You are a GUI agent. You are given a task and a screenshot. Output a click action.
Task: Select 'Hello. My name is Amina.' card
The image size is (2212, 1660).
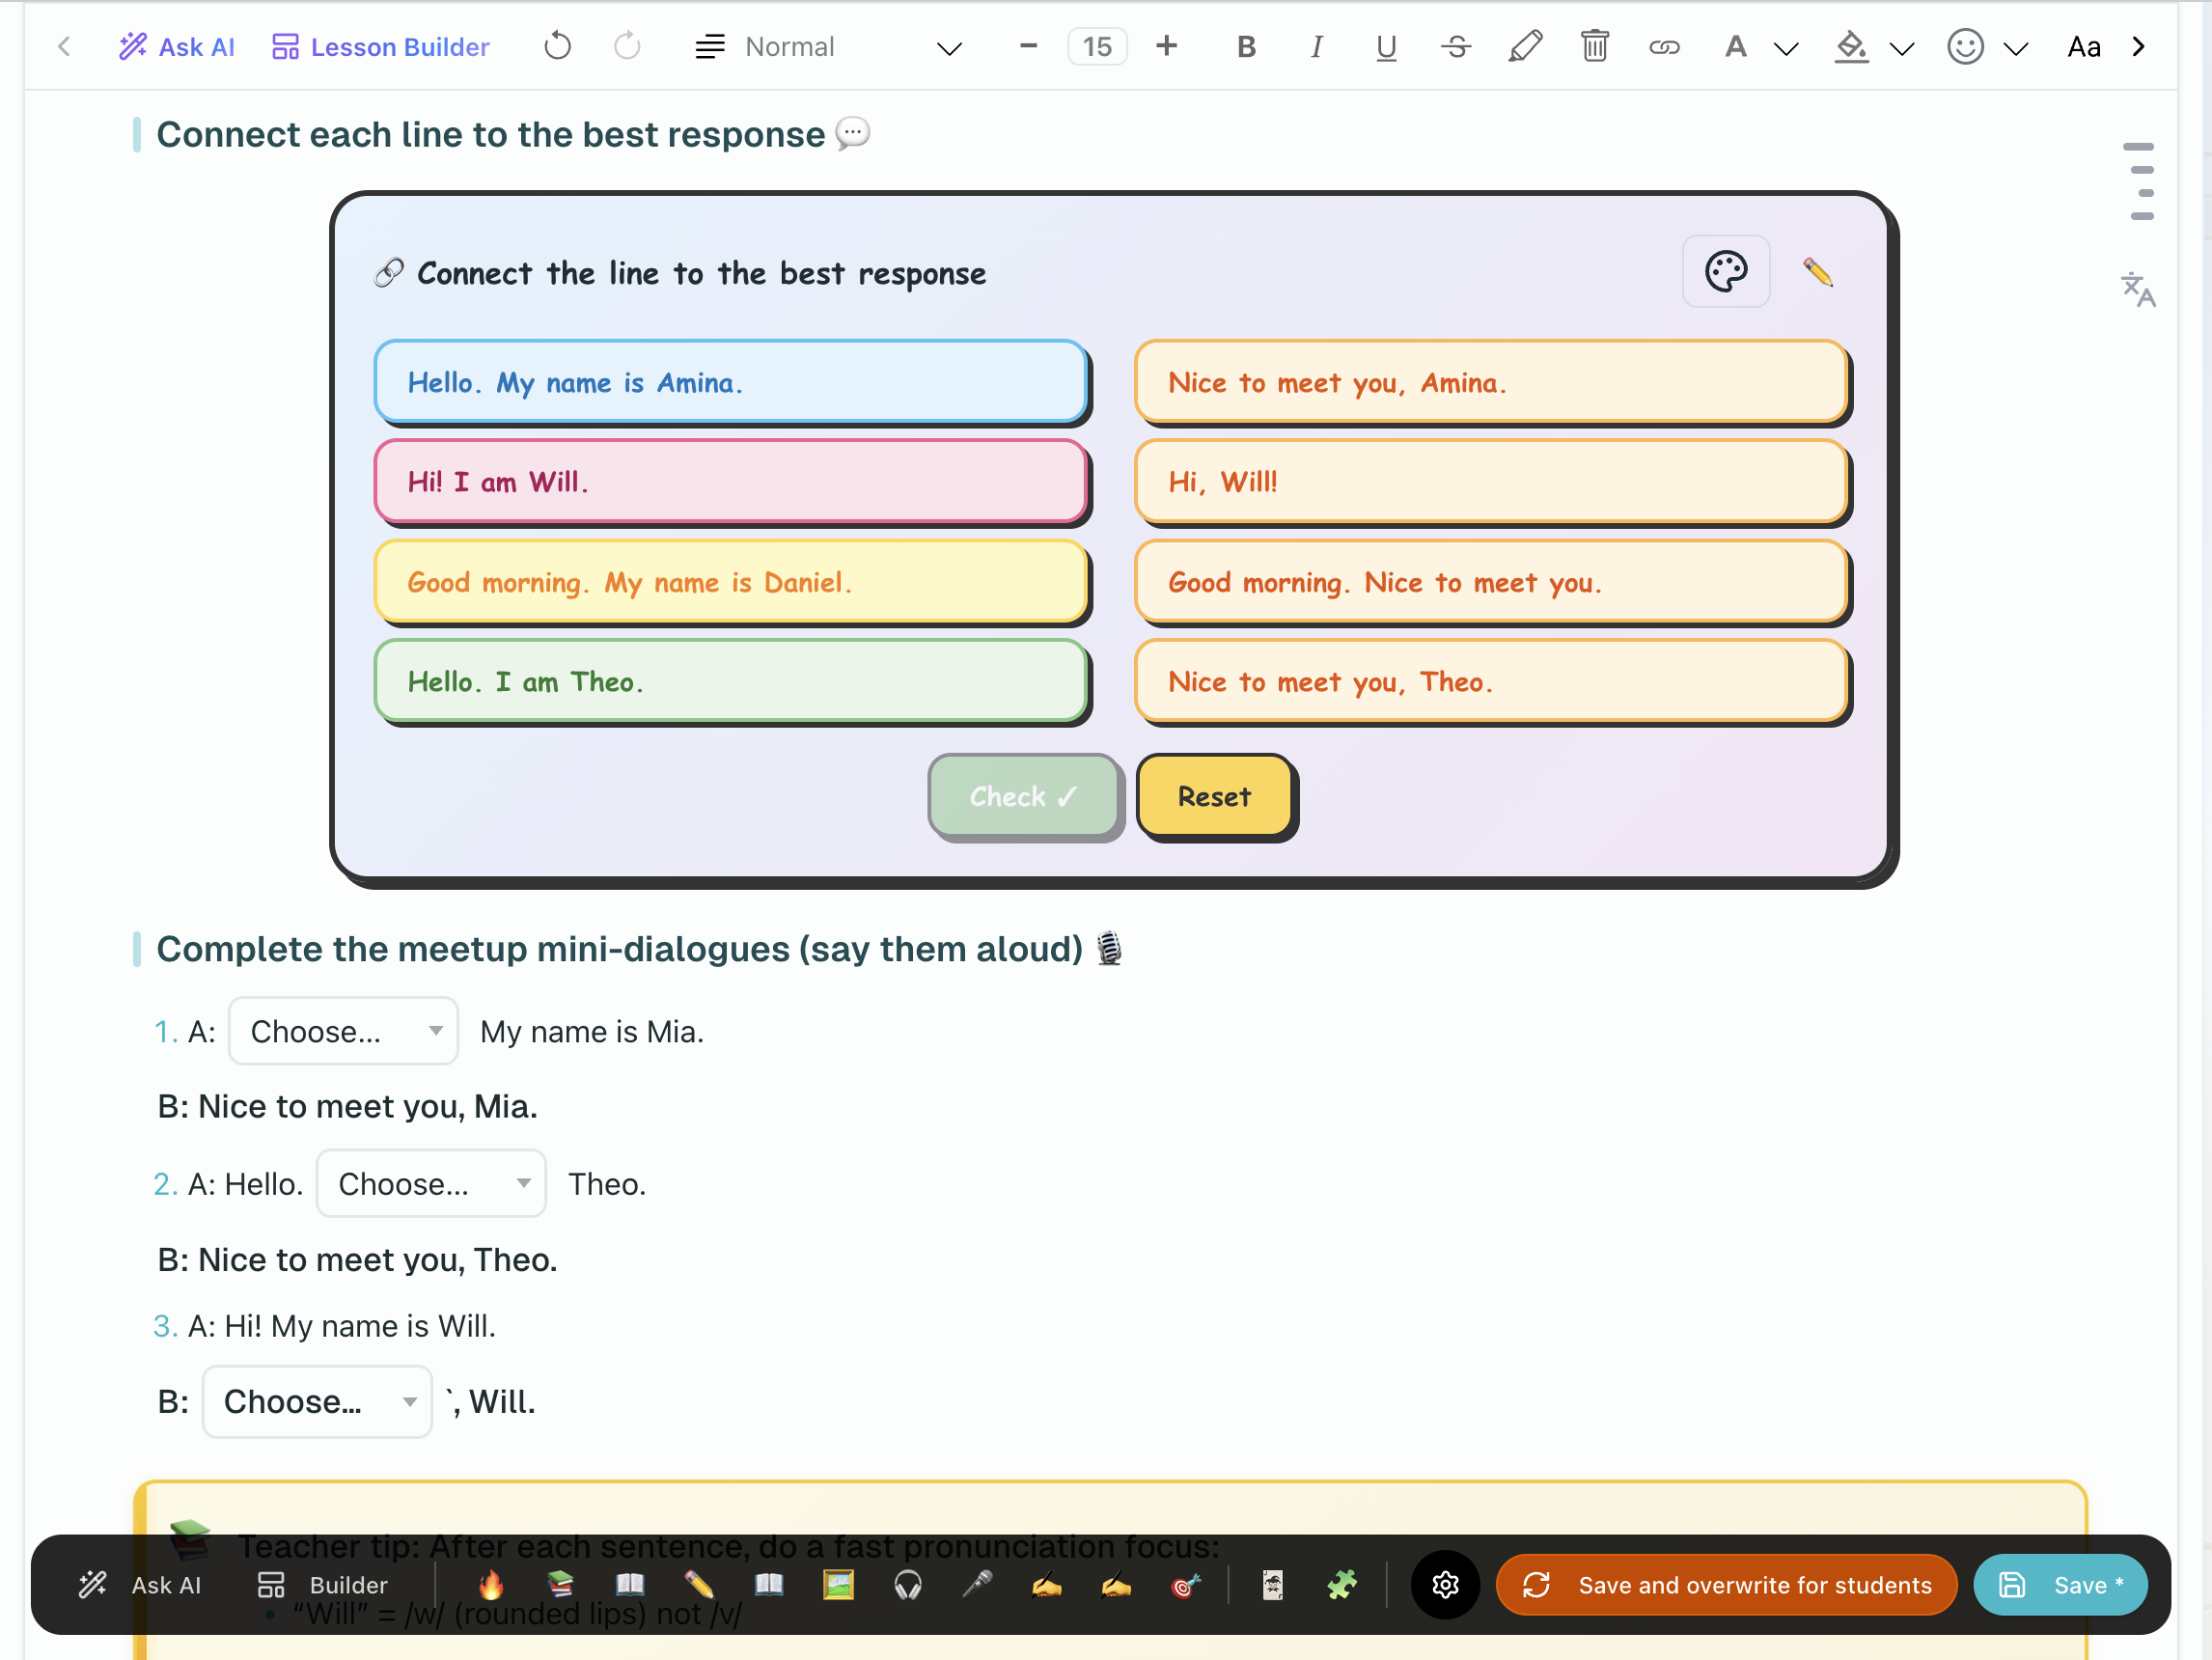click(731, 382)
